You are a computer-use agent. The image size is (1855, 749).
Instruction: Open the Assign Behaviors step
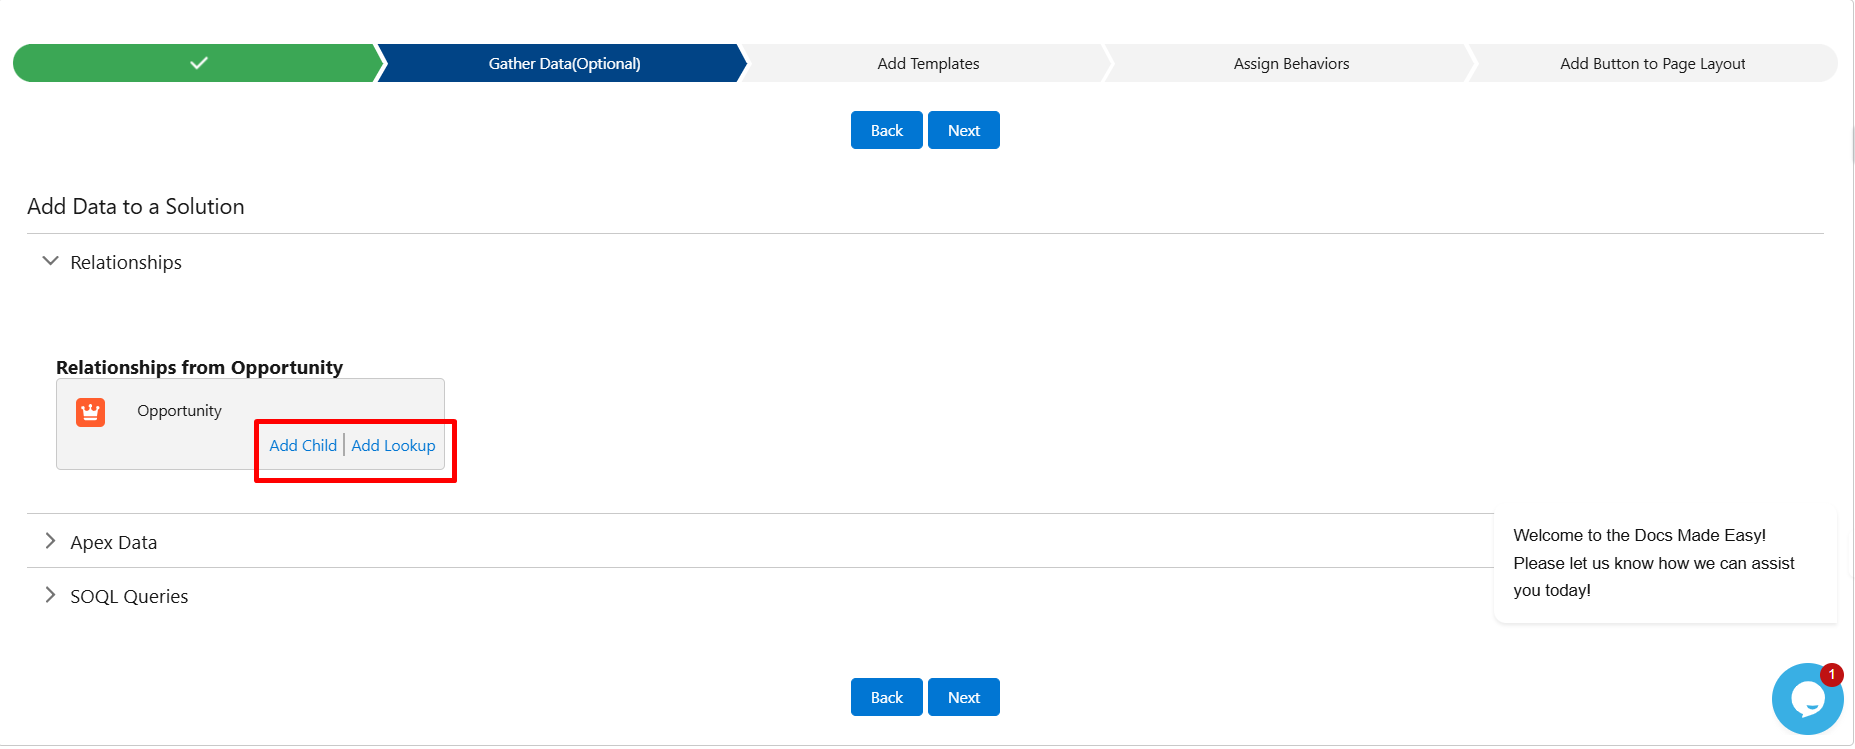(1291, 63)
